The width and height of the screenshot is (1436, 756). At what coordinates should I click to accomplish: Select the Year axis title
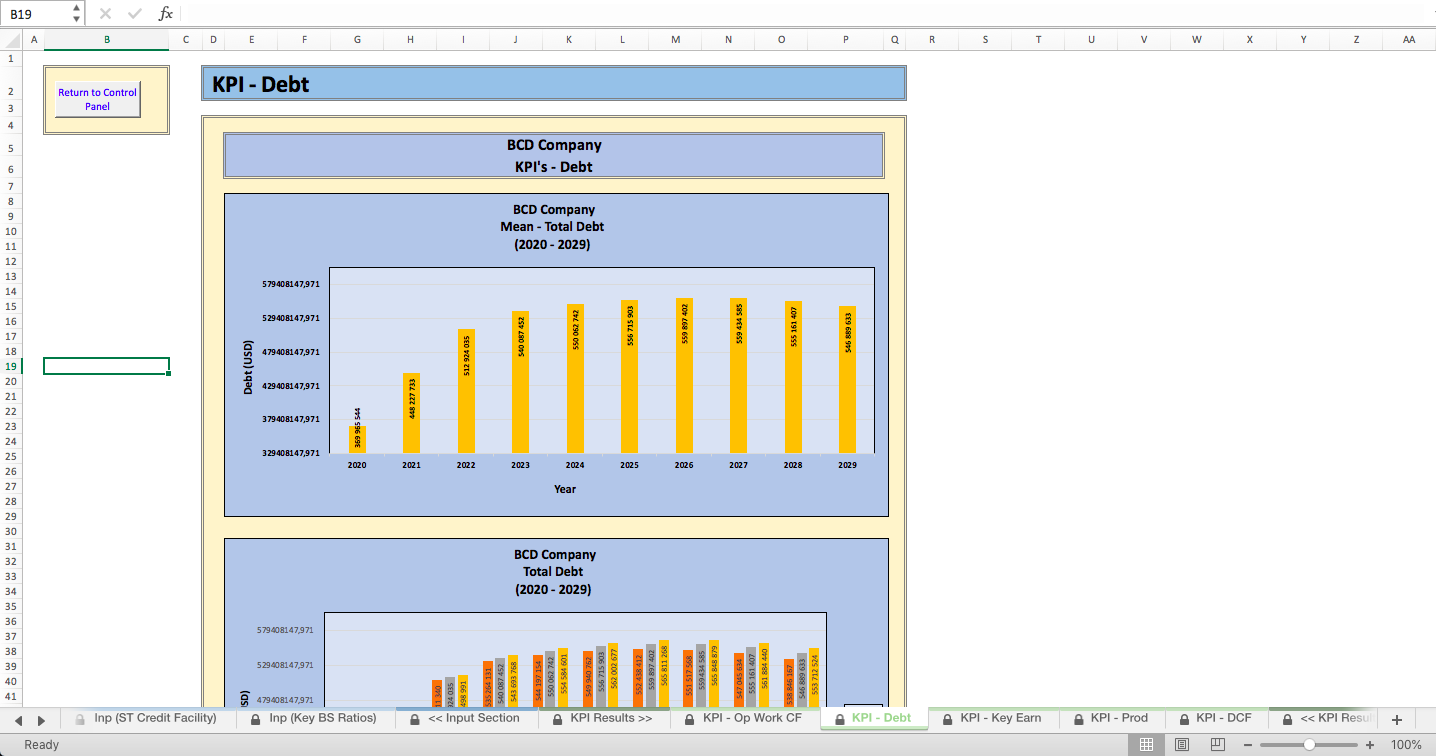point(565,489)
